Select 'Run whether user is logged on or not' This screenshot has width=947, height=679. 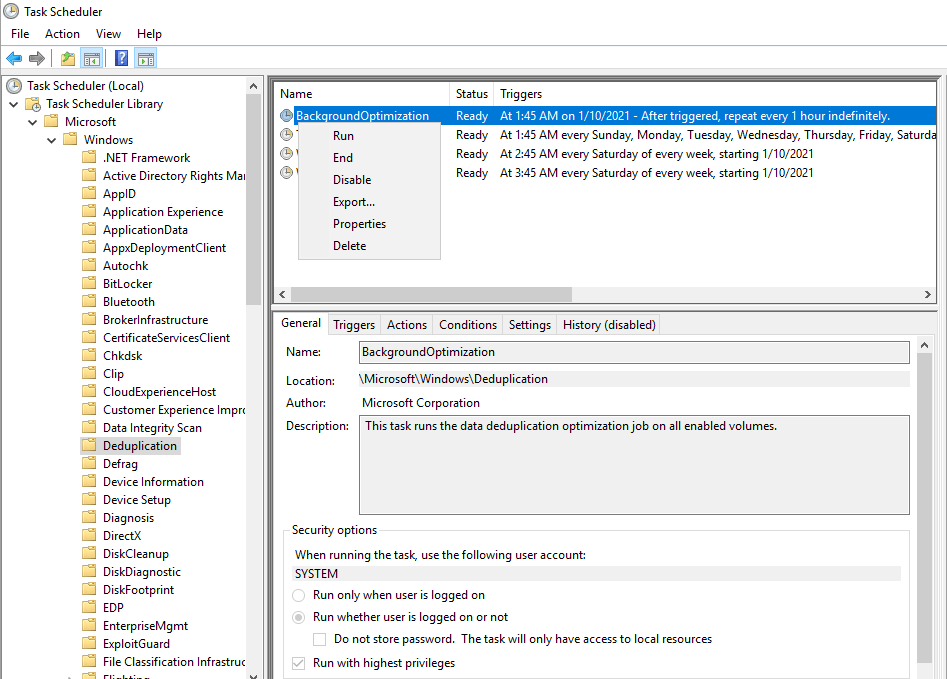298,617
